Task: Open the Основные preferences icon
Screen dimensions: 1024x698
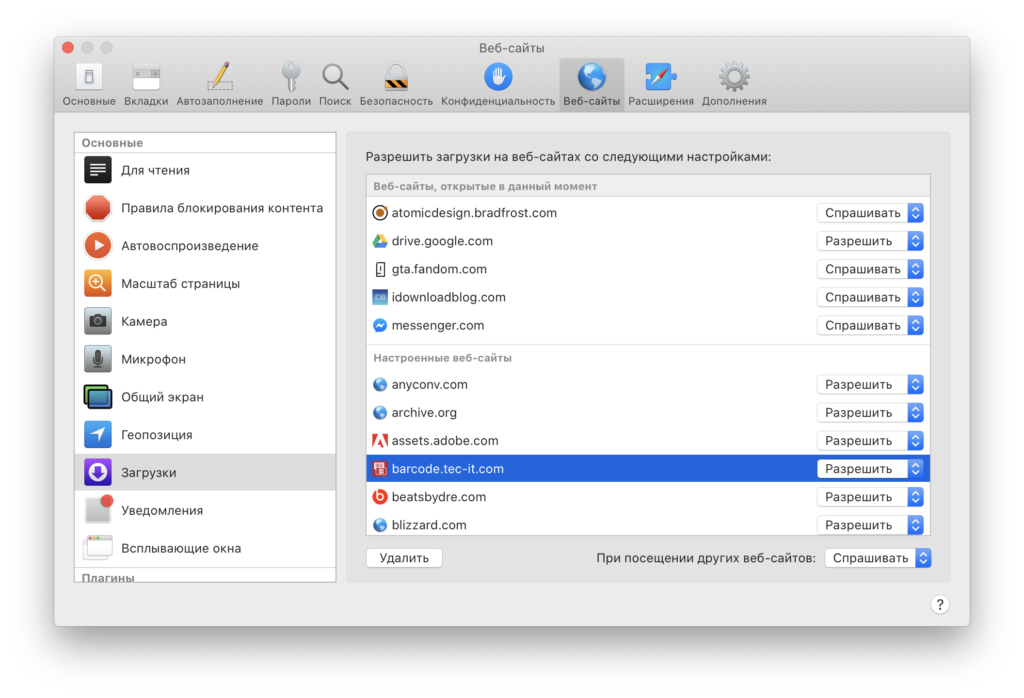Action: click(89, 77)
